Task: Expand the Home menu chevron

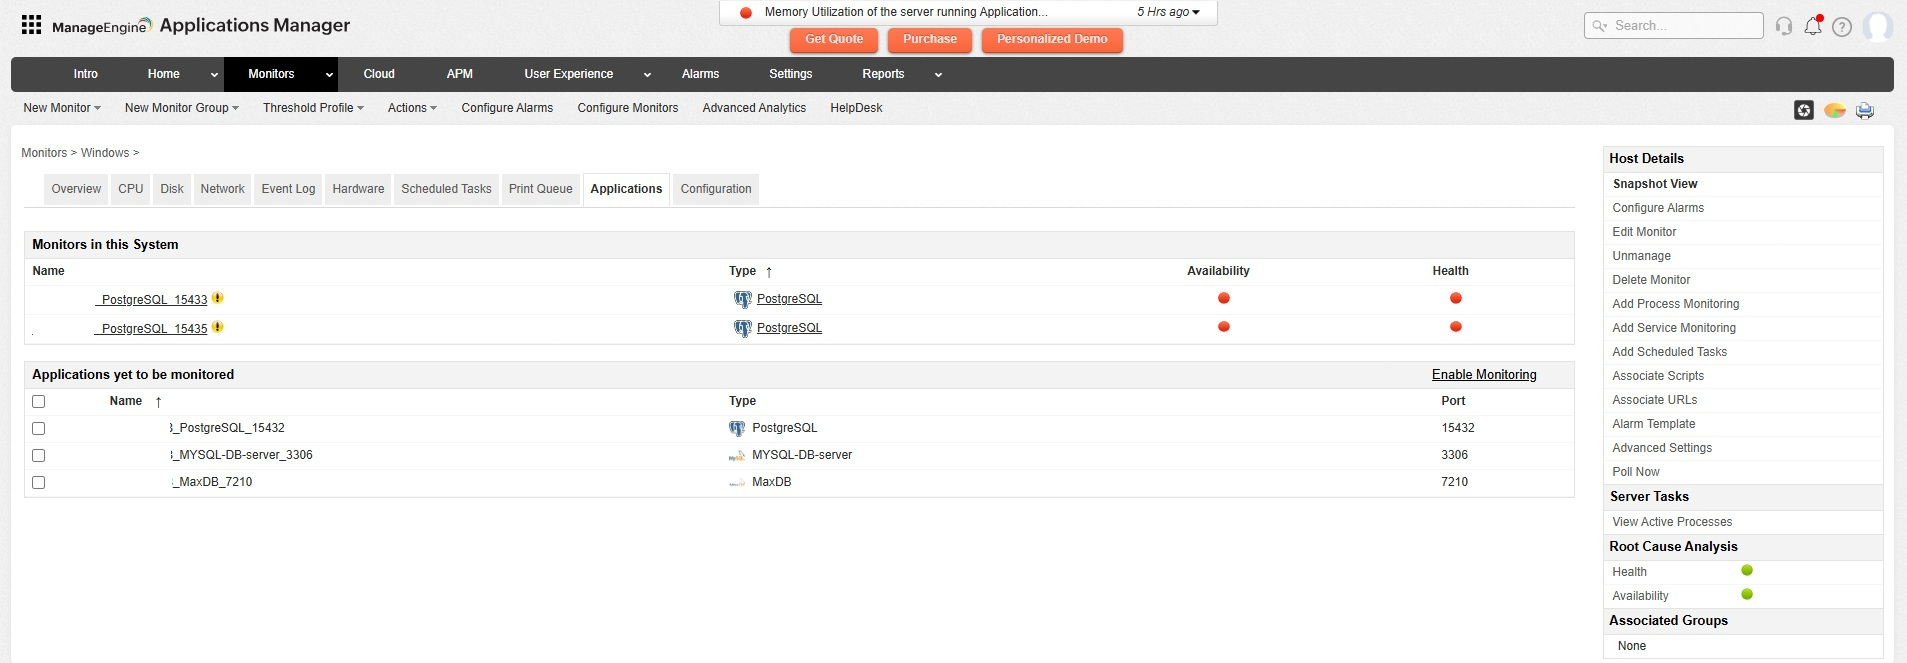Action: click(214, 75)
